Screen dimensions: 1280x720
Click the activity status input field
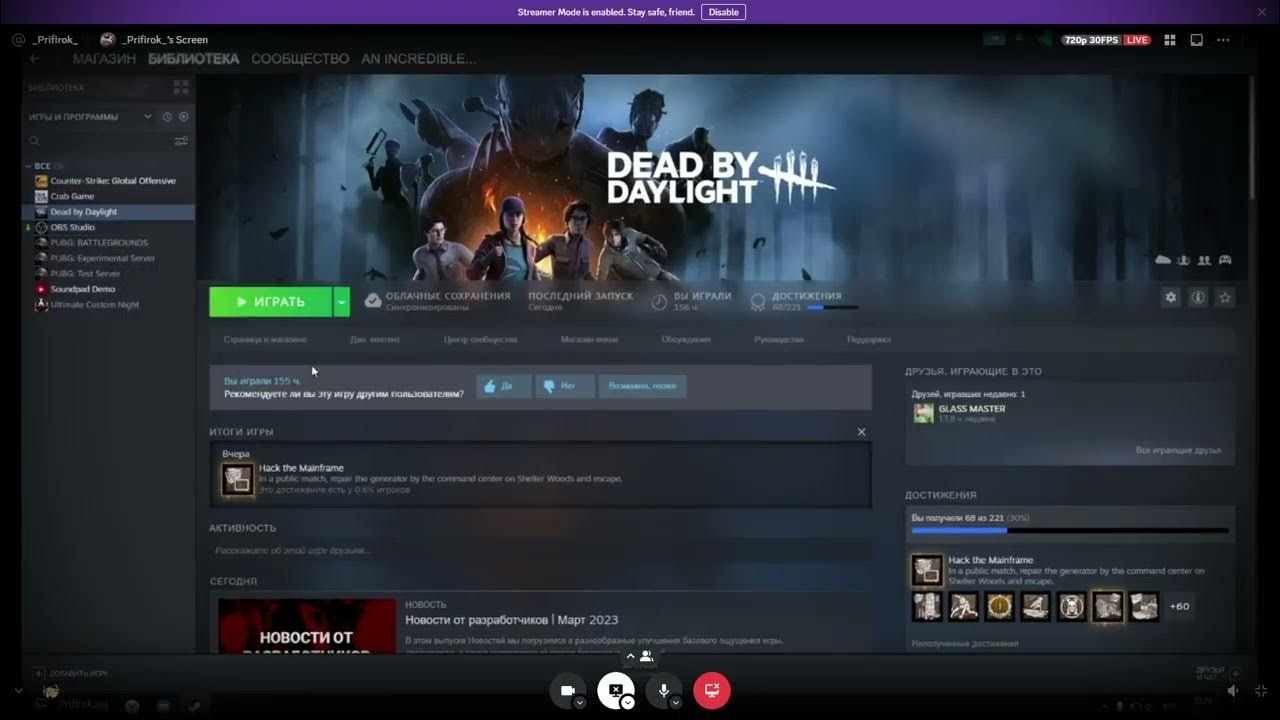(x=540, y=551)
